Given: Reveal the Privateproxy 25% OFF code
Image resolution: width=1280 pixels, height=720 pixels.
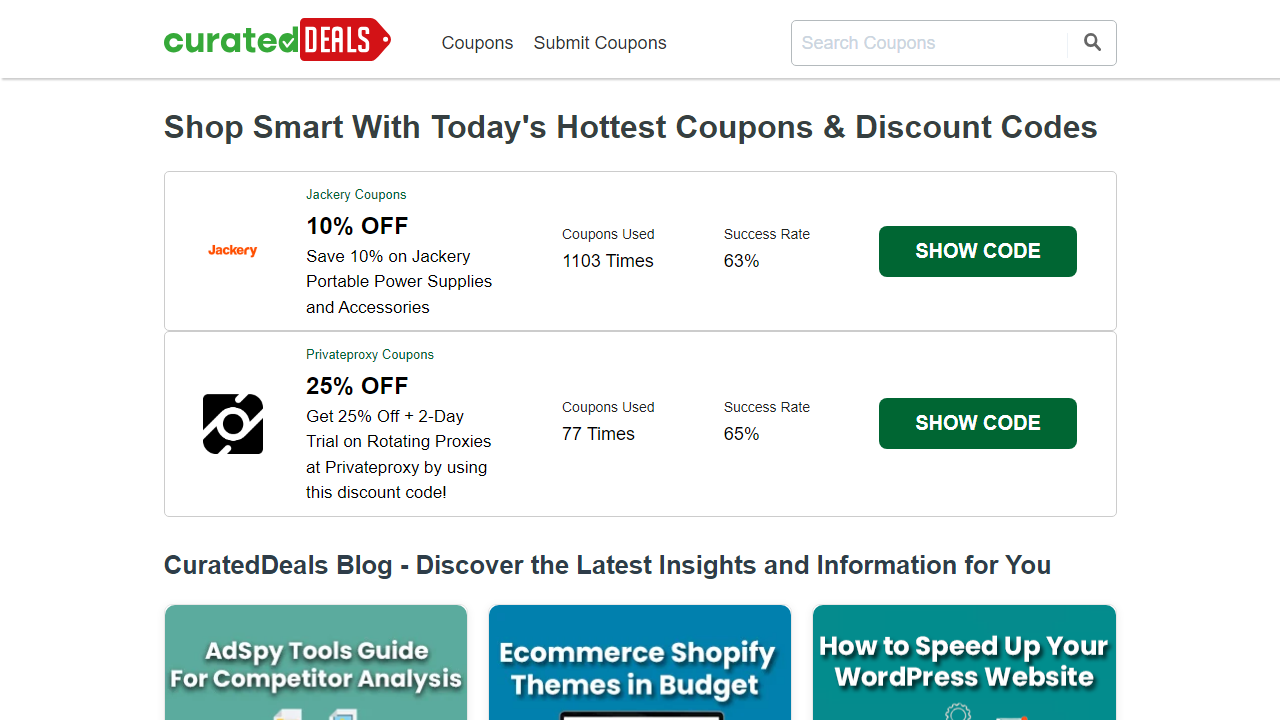Looking at the screenshot, I should pyautogui.click(x=977, y=423).
